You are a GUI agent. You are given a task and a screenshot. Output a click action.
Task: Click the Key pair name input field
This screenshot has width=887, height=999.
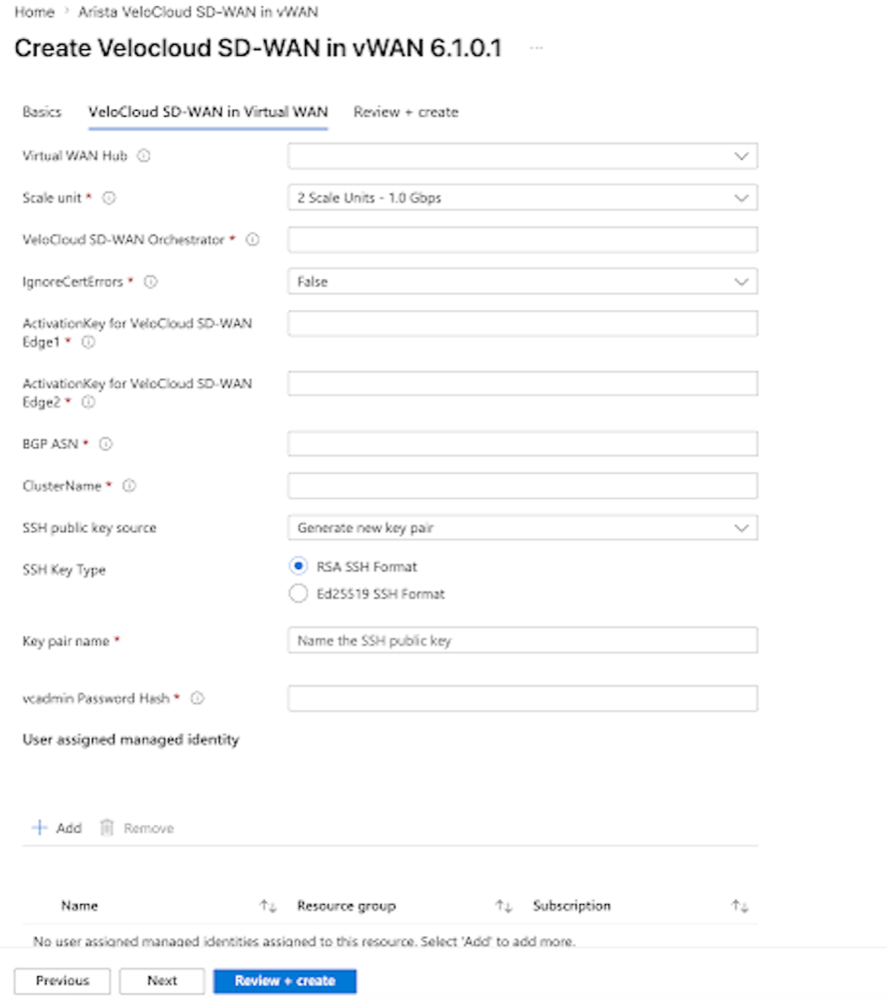pyautogui.click(x=523, y=640)
